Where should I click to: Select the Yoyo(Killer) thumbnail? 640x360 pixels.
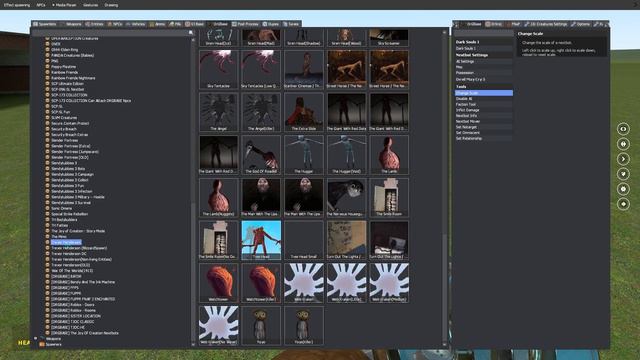coord(304,325)
